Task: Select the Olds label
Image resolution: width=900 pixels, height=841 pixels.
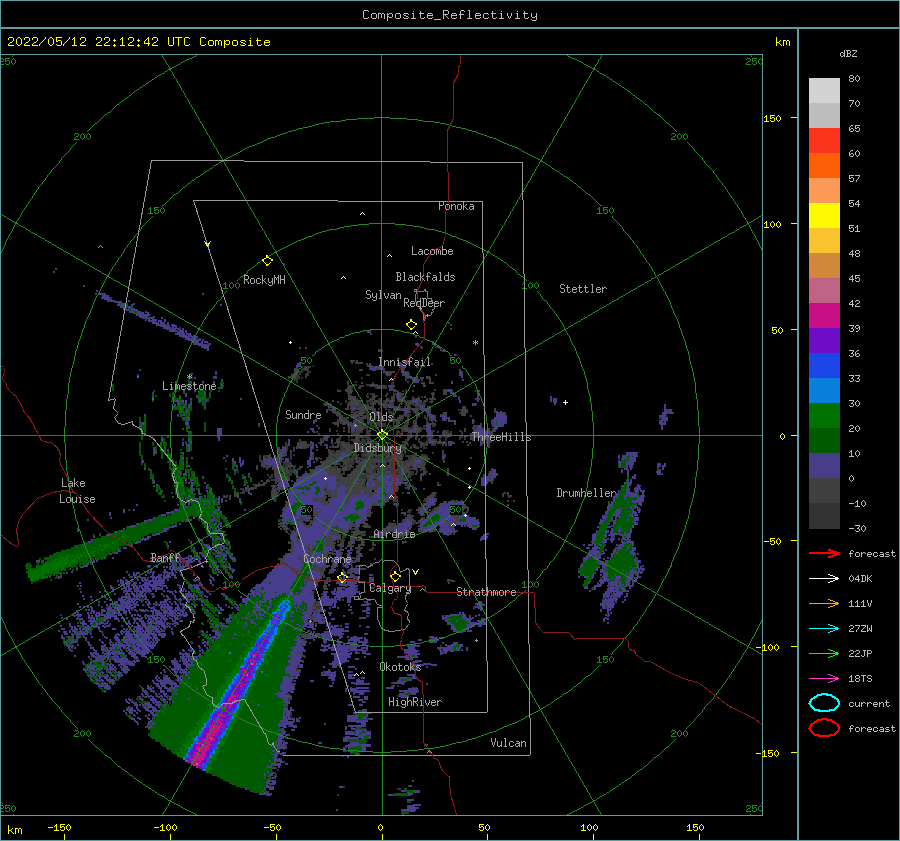Action: (x=381, y=417)
